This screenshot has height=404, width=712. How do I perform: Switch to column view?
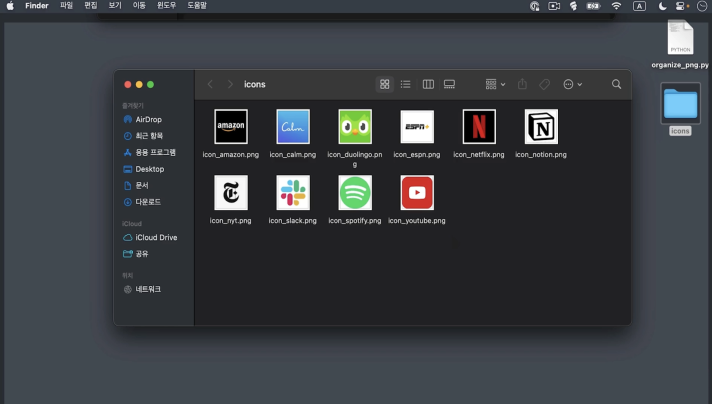click(428, 85)
